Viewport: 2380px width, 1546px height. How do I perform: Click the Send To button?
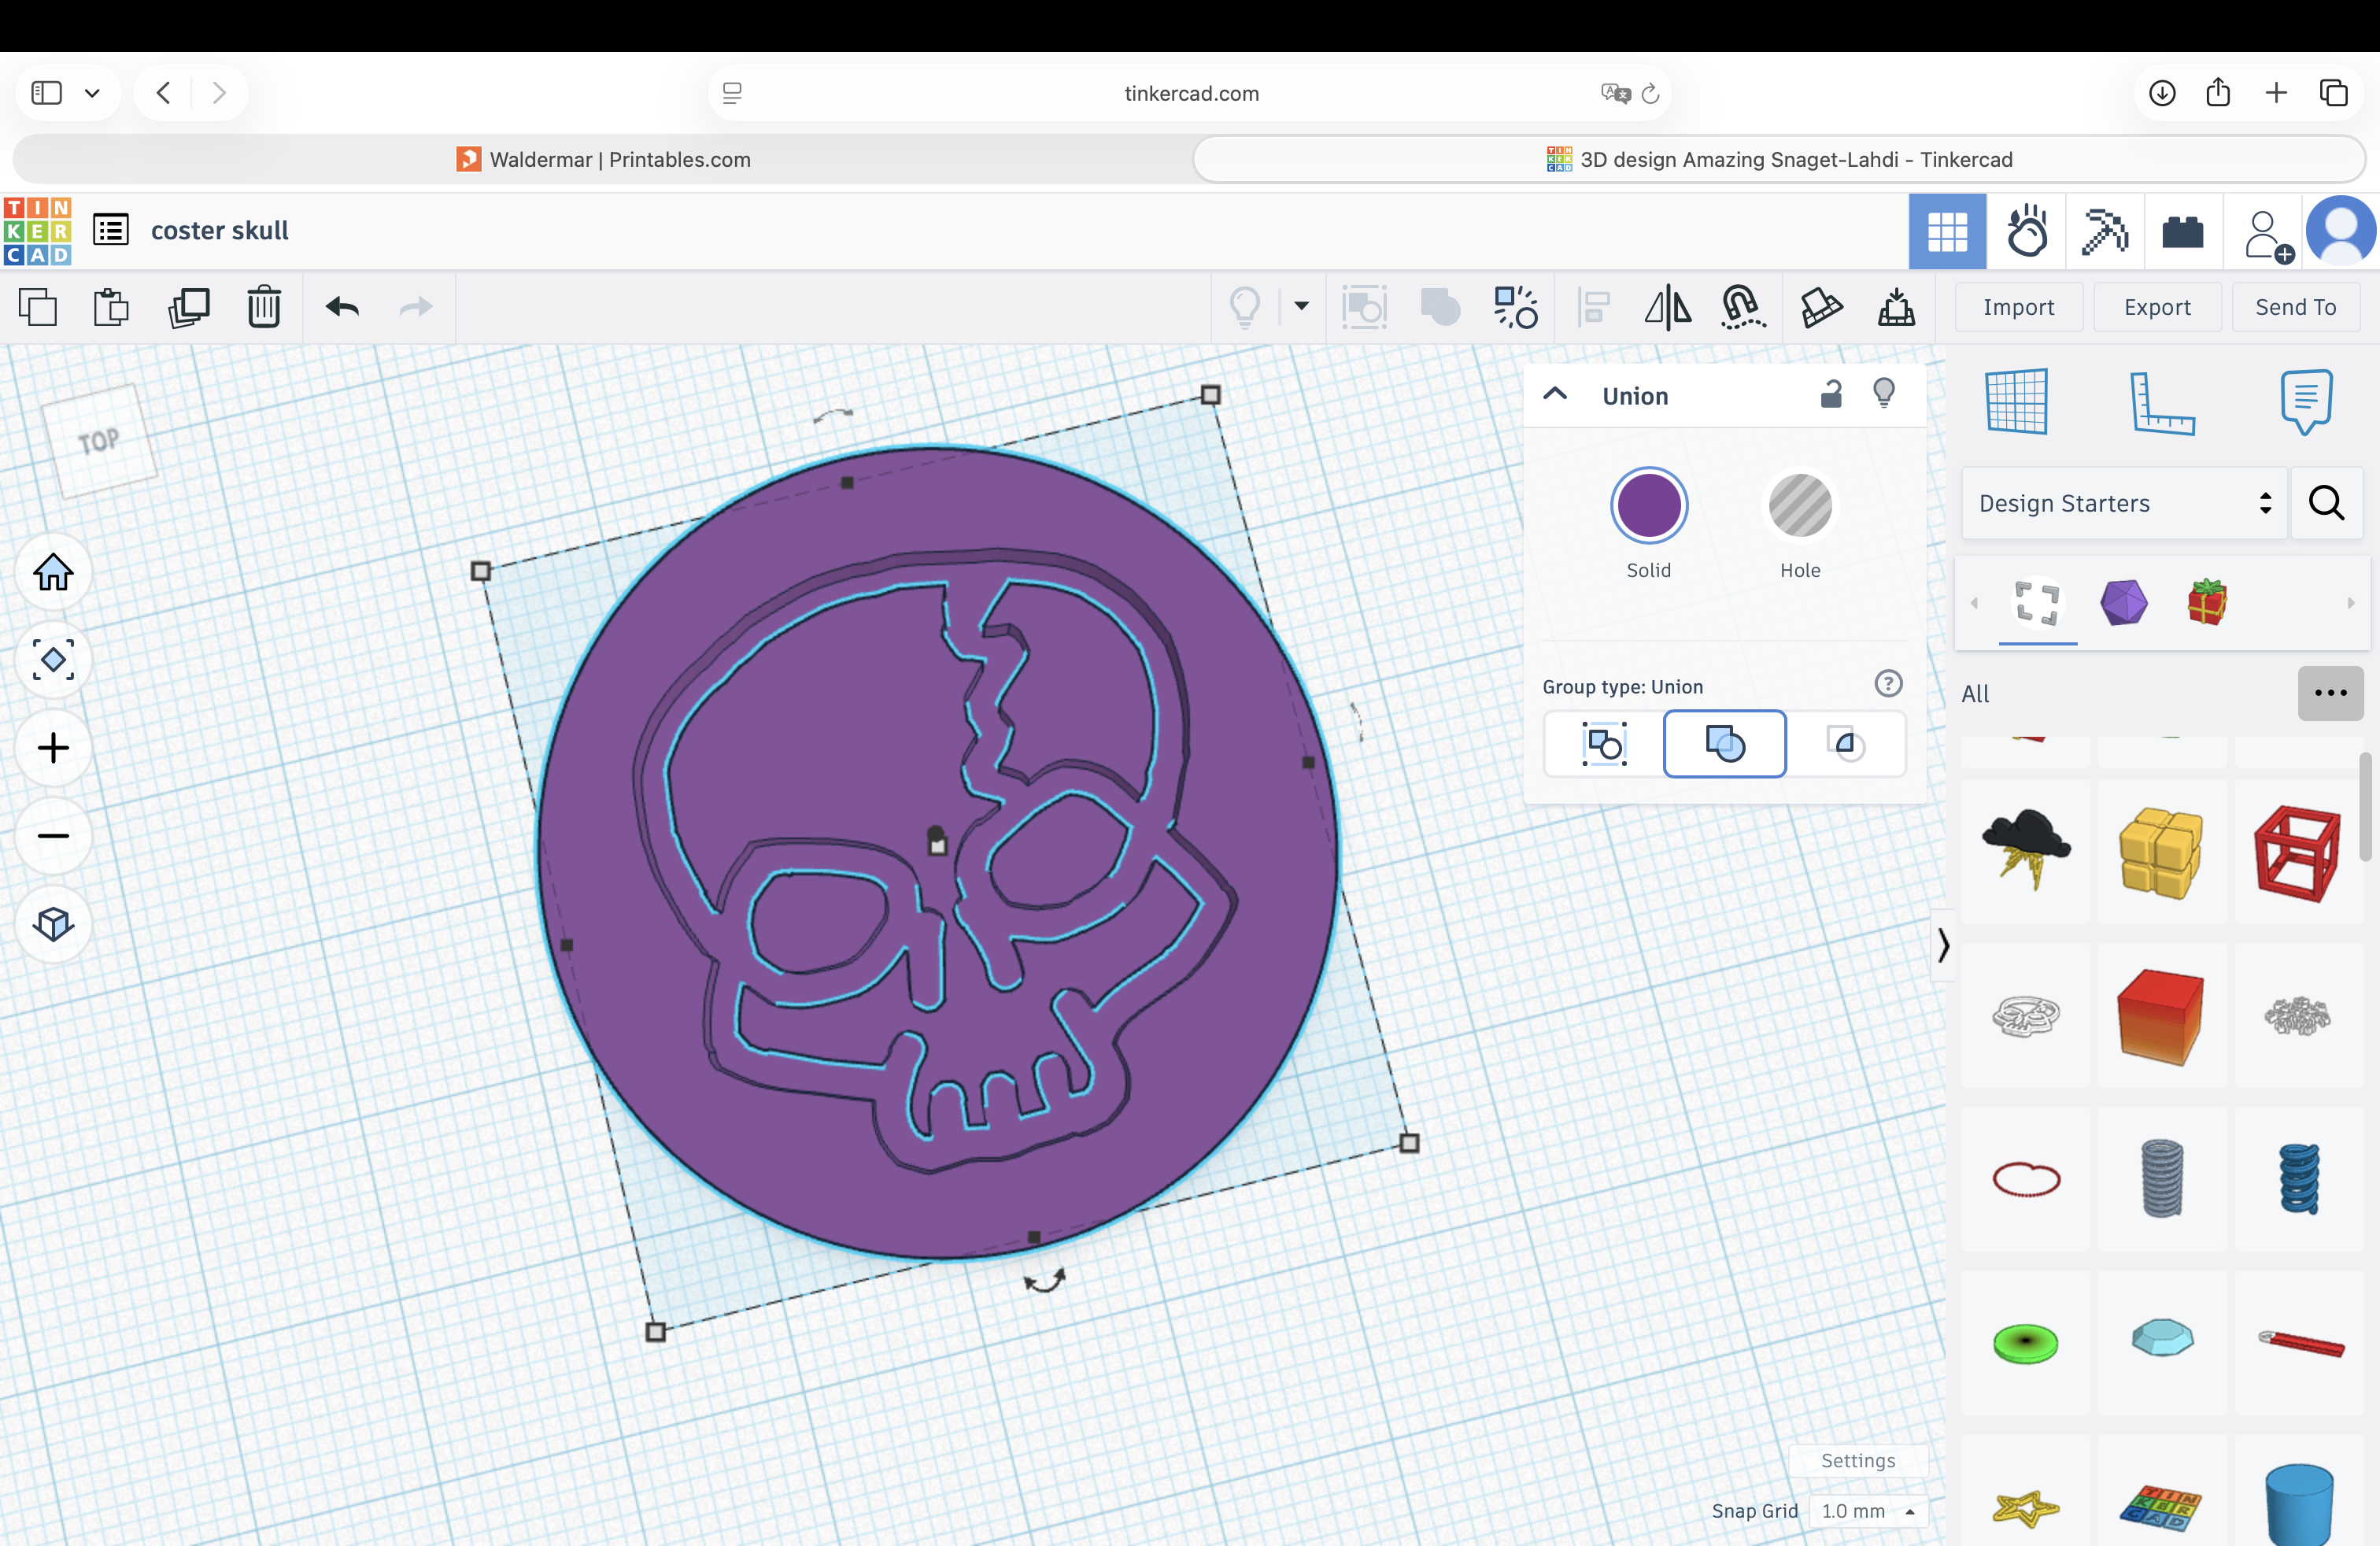tap(2295, 307)
